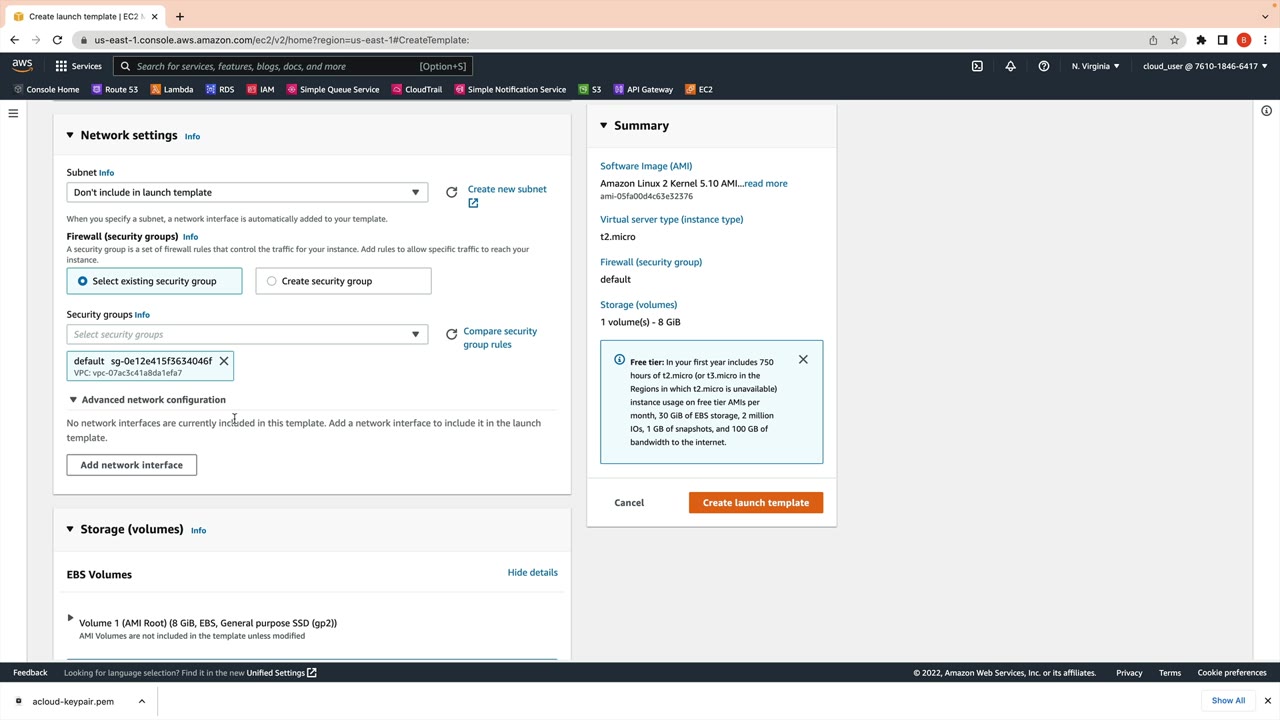The height and width of the screenshot is (720, 1280).
Task: Click Show All downloads
Action: pyautogui.click(x=1228, y=701)
